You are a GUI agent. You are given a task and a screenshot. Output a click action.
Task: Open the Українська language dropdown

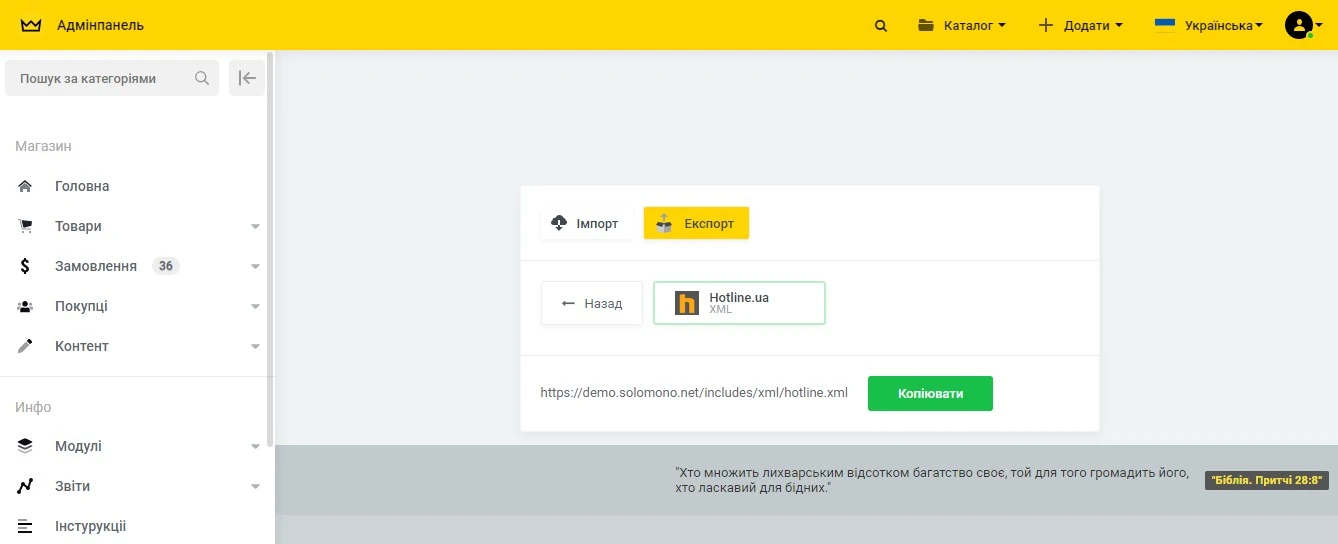pos(1209,25)
